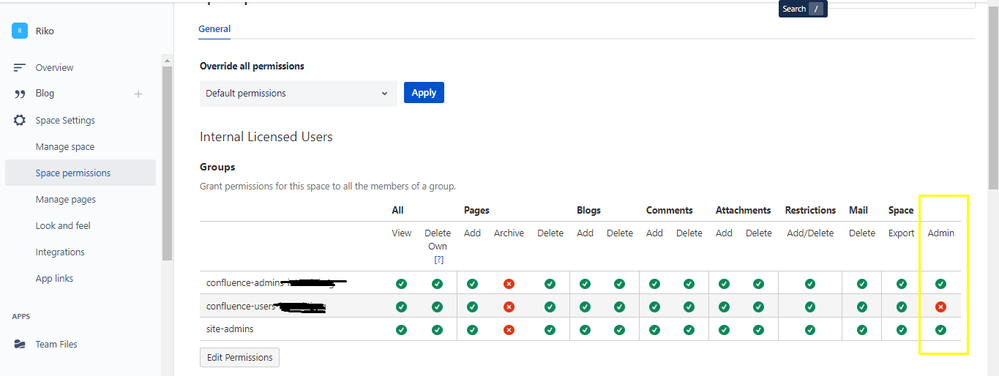Open Team Files app icon
999x376 pixels.
click(20, 344)
